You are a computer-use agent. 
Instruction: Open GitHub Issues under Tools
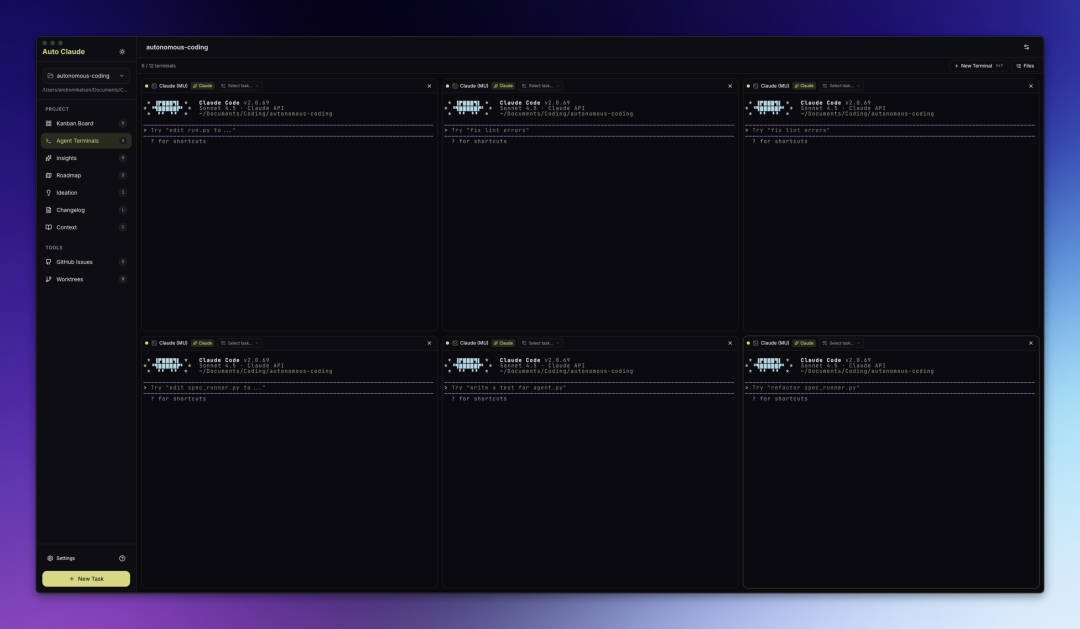pyautogui.click(x=74, y=261)
